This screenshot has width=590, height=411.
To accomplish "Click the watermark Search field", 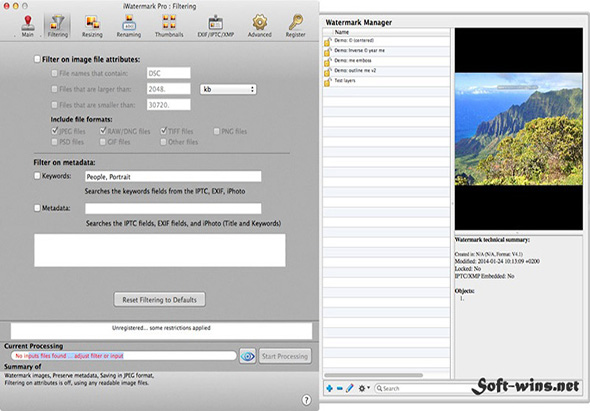I will (421, 388).
